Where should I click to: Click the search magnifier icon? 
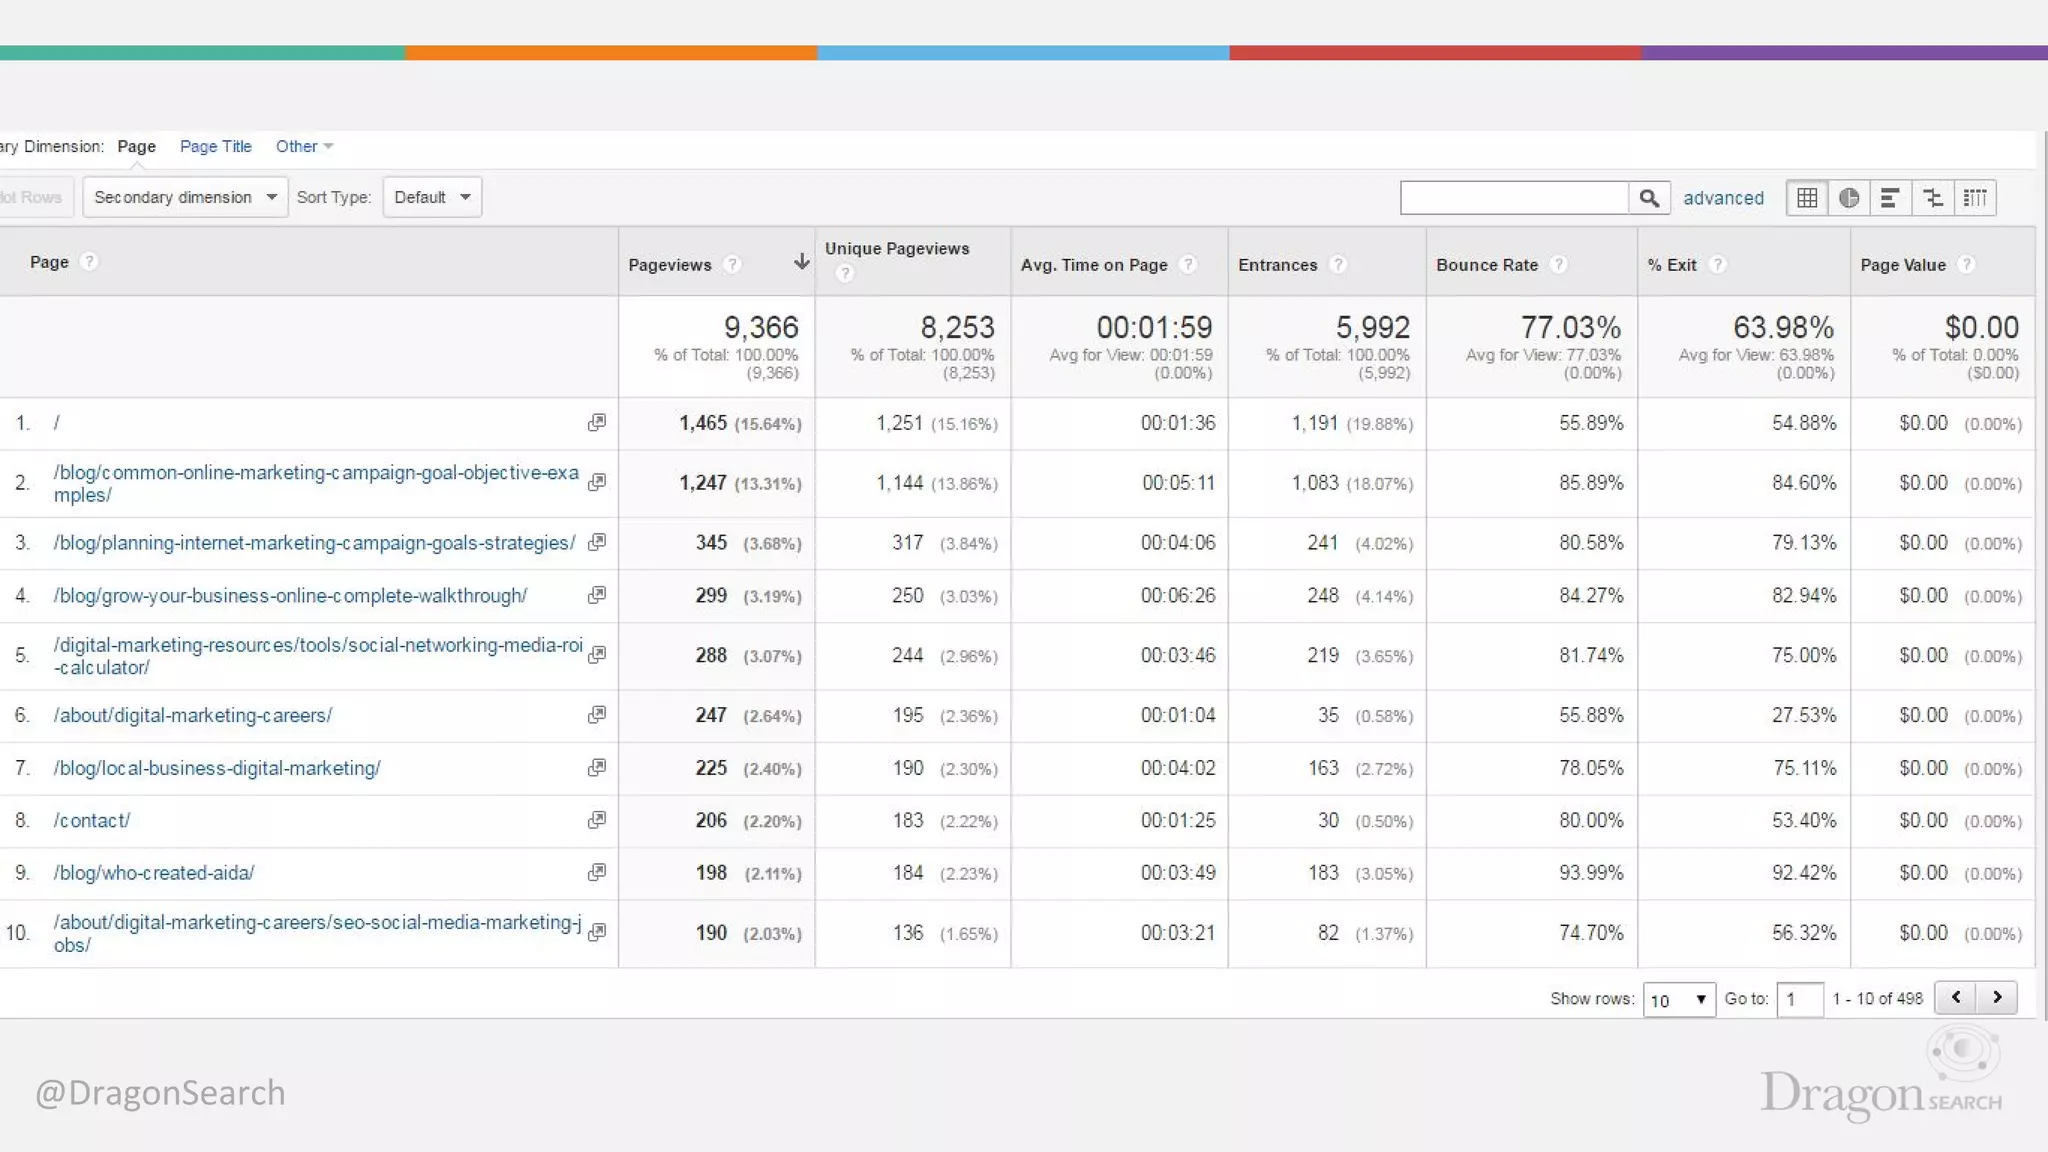(1649, 198)
